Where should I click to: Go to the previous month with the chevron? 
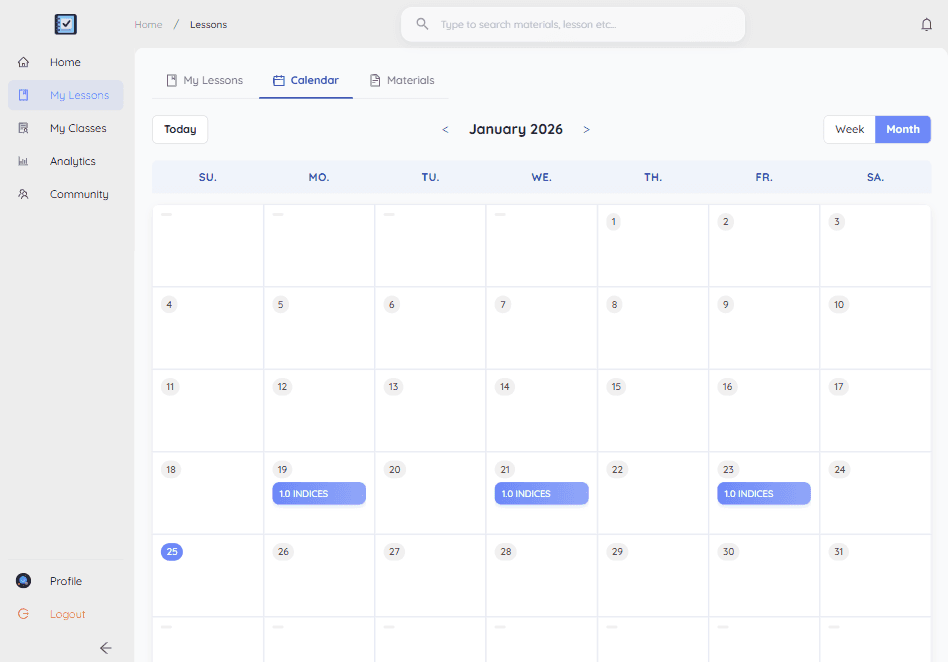click(x=446, y=129)
